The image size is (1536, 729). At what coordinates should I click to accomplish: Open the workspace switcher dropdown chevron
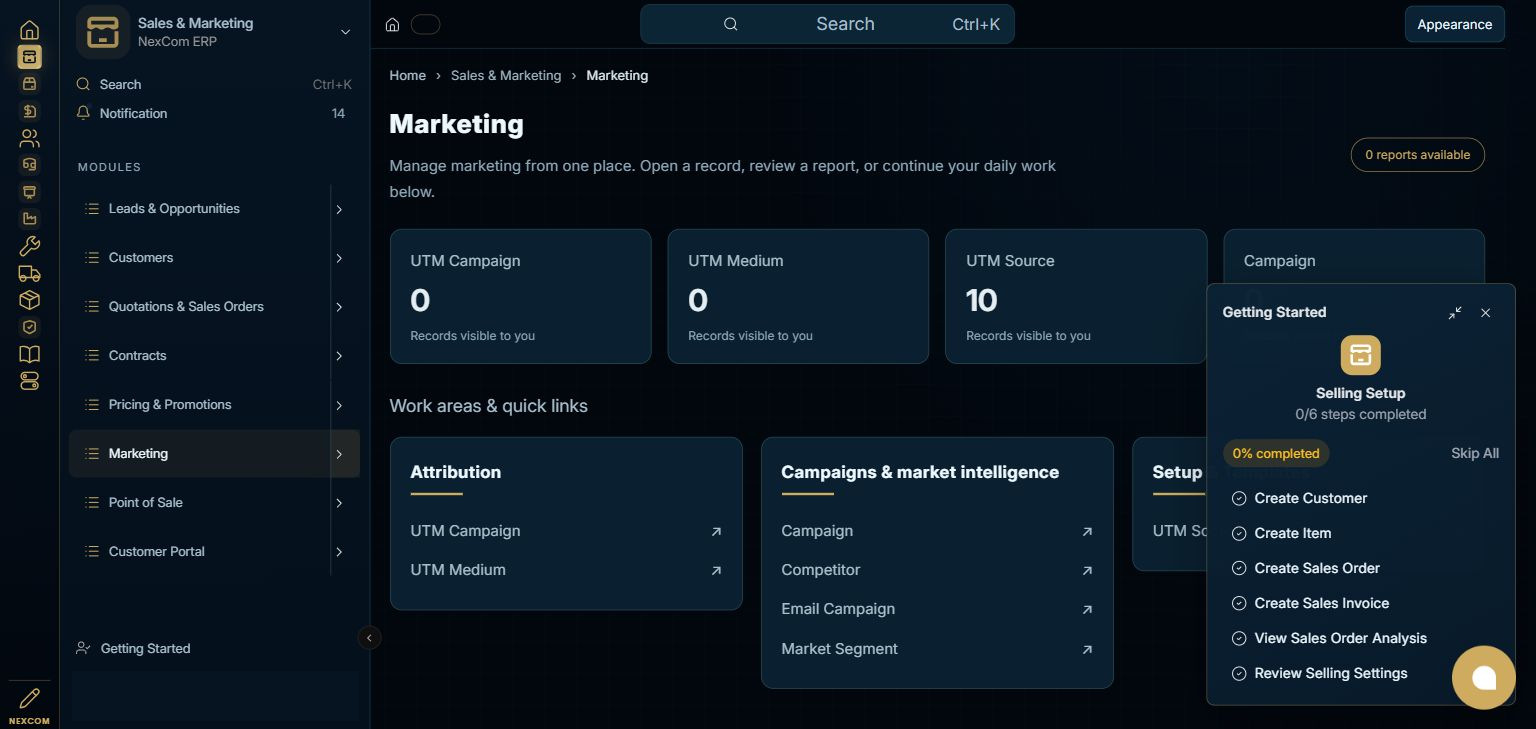(345, 32)
